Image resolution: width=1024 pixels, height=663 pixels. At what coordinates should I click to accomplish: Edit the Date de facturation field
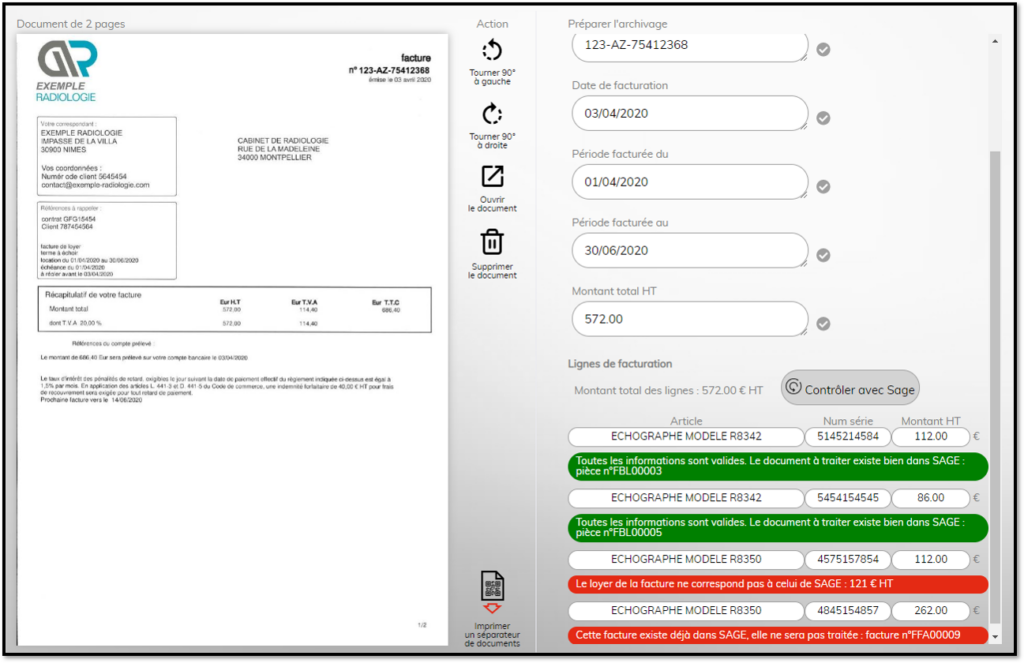689,113
